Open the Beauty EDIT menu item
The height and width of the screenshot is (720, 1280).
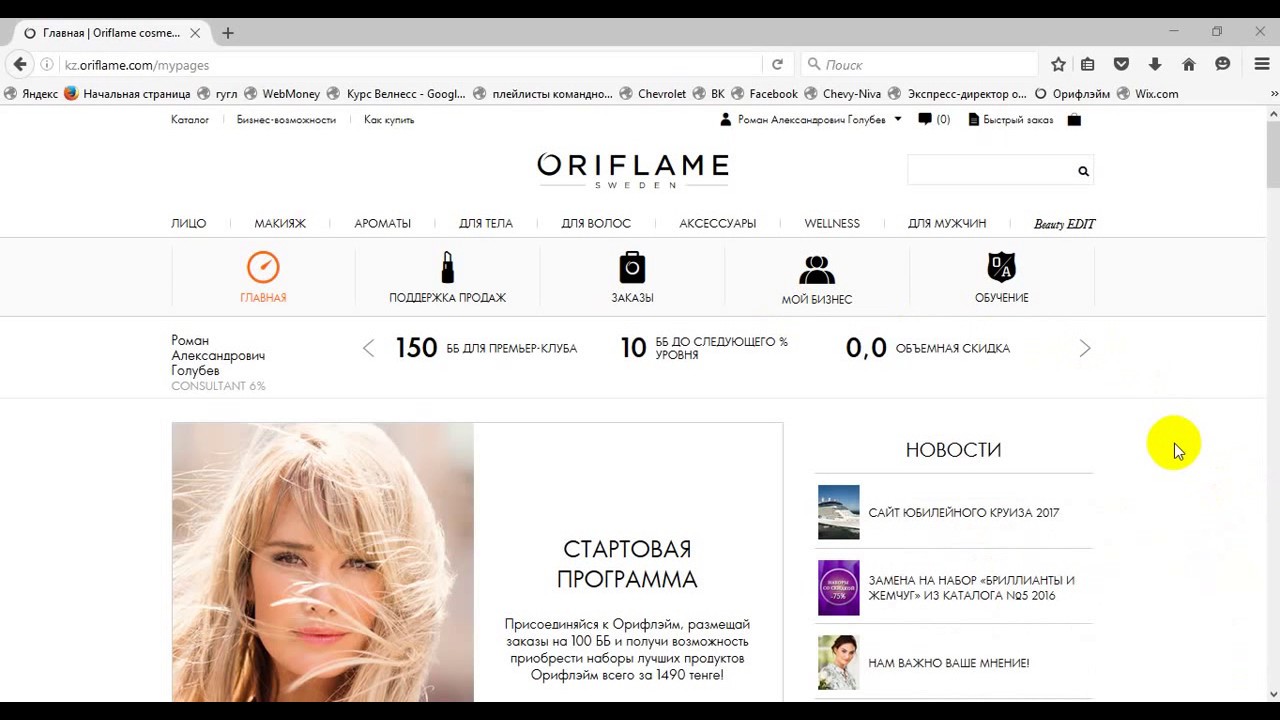click(x=1065, y=224)
